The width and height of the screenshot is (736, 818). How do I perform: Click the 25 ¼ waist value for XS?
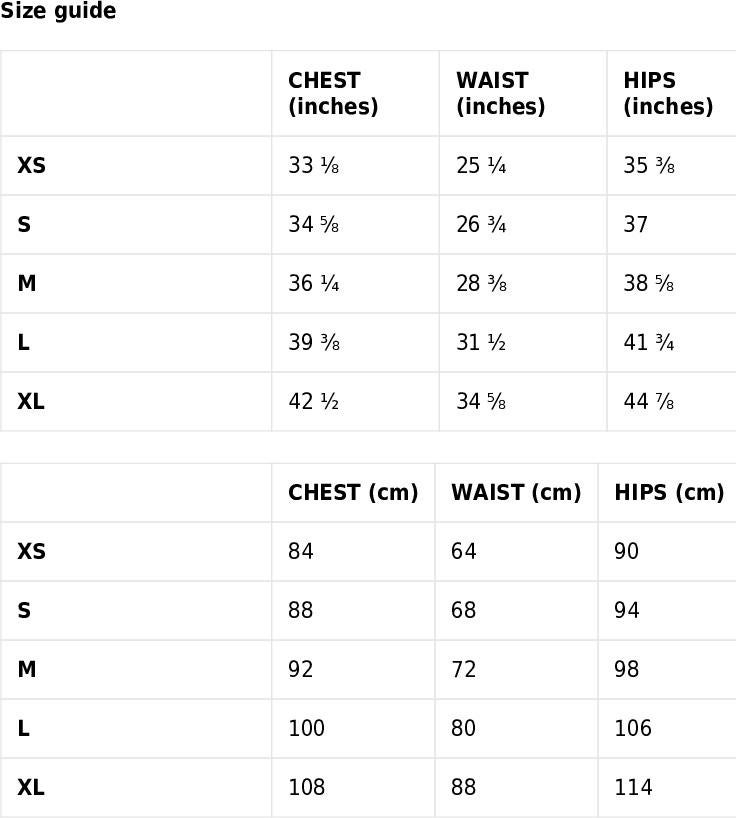point(481,165)
